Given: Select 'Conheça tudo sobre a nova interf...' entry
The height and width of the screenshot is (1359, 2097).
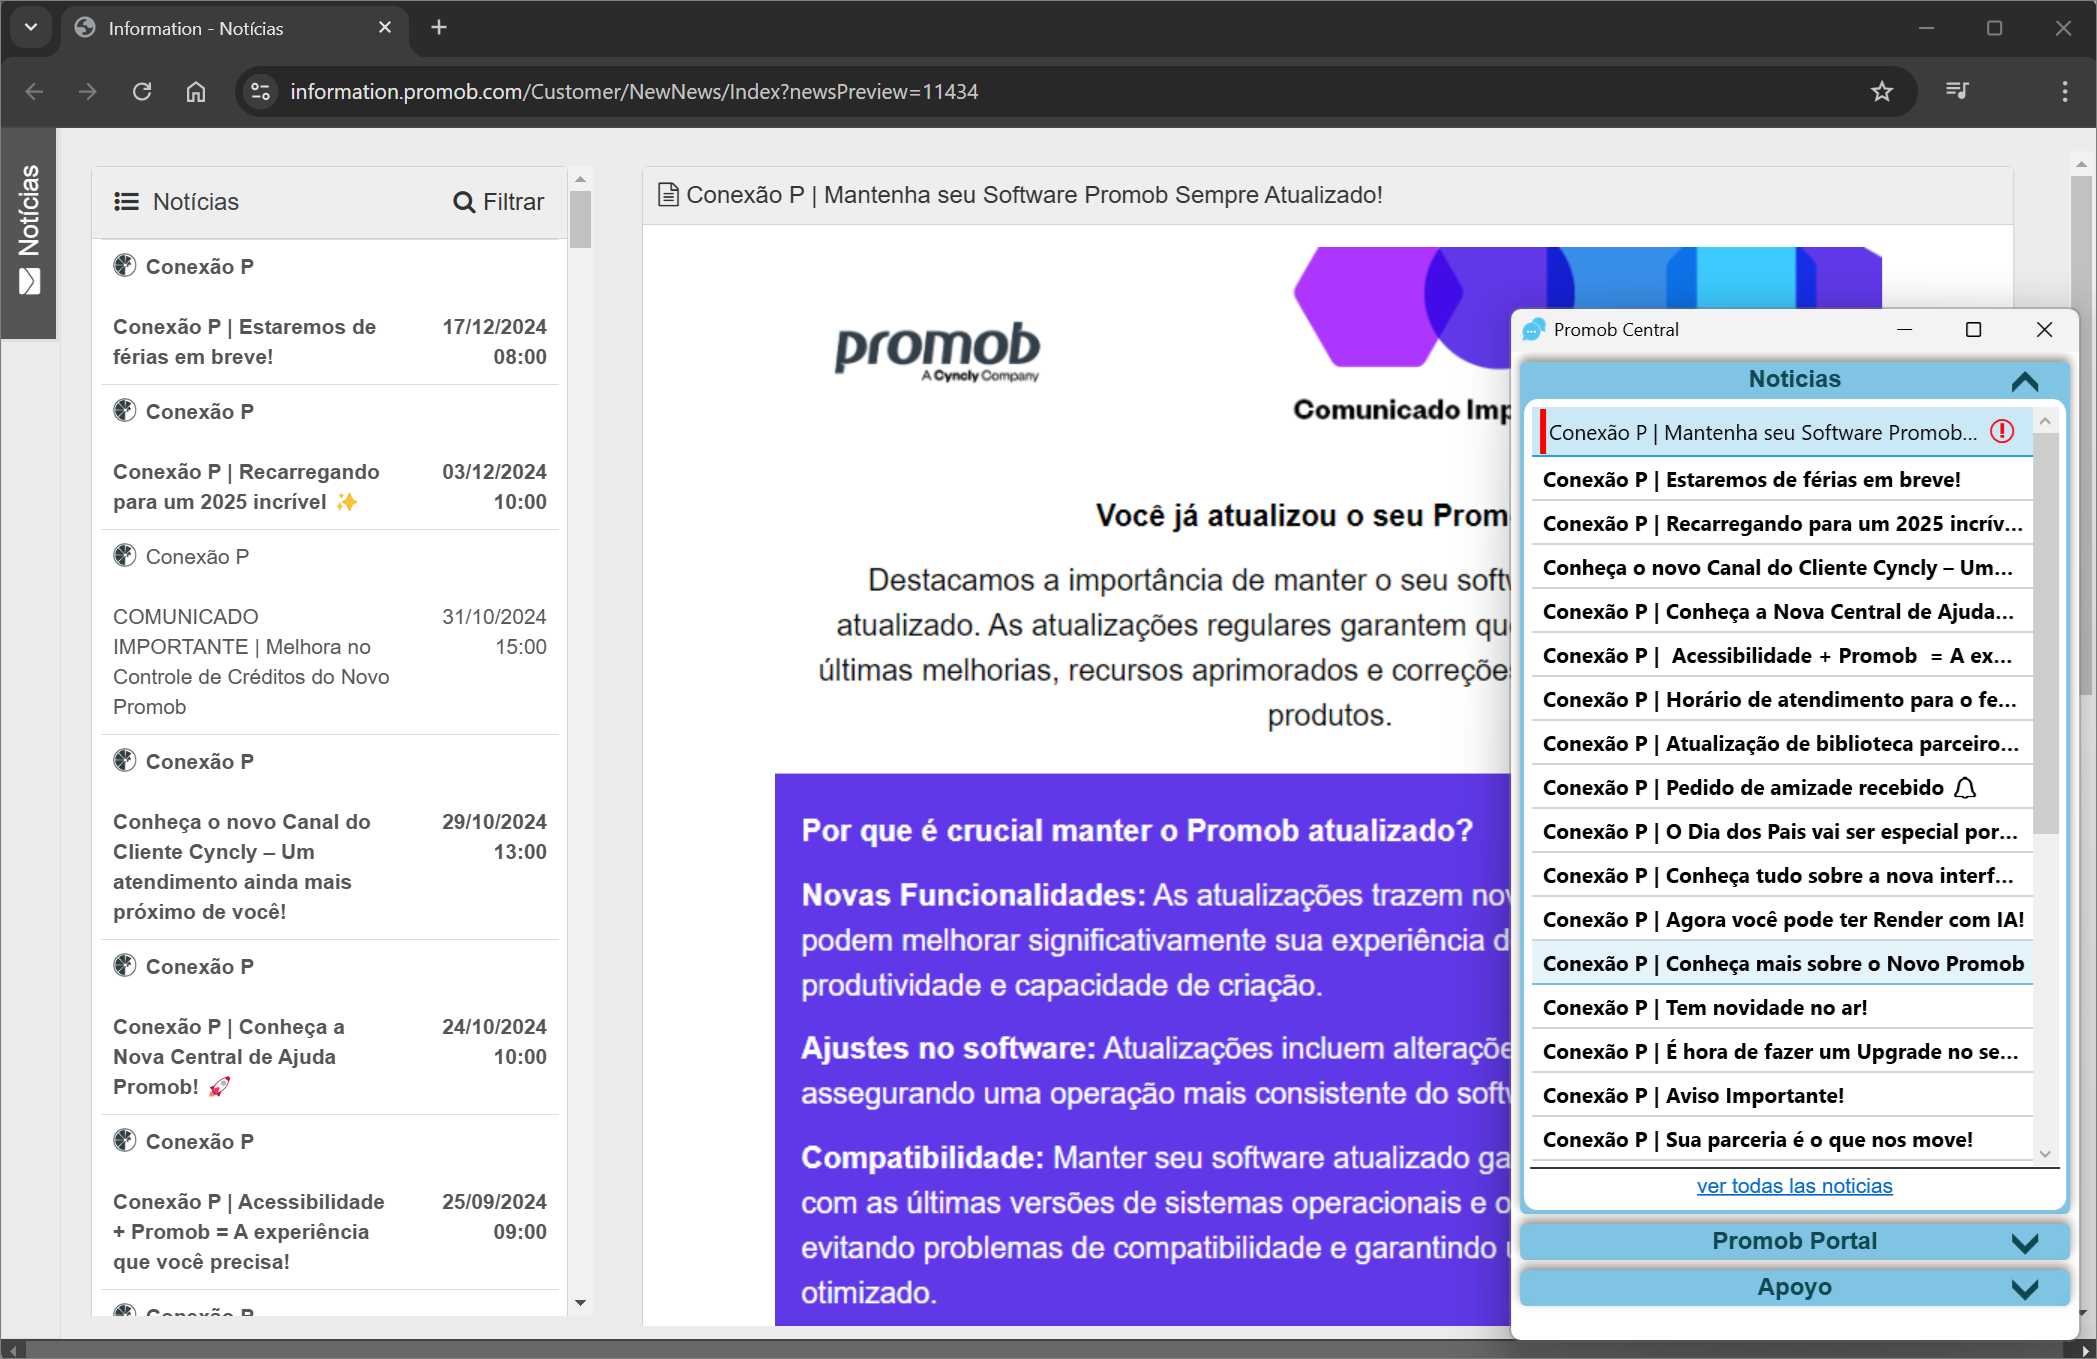Looking at the screenshot, I should coord(1782,876).
